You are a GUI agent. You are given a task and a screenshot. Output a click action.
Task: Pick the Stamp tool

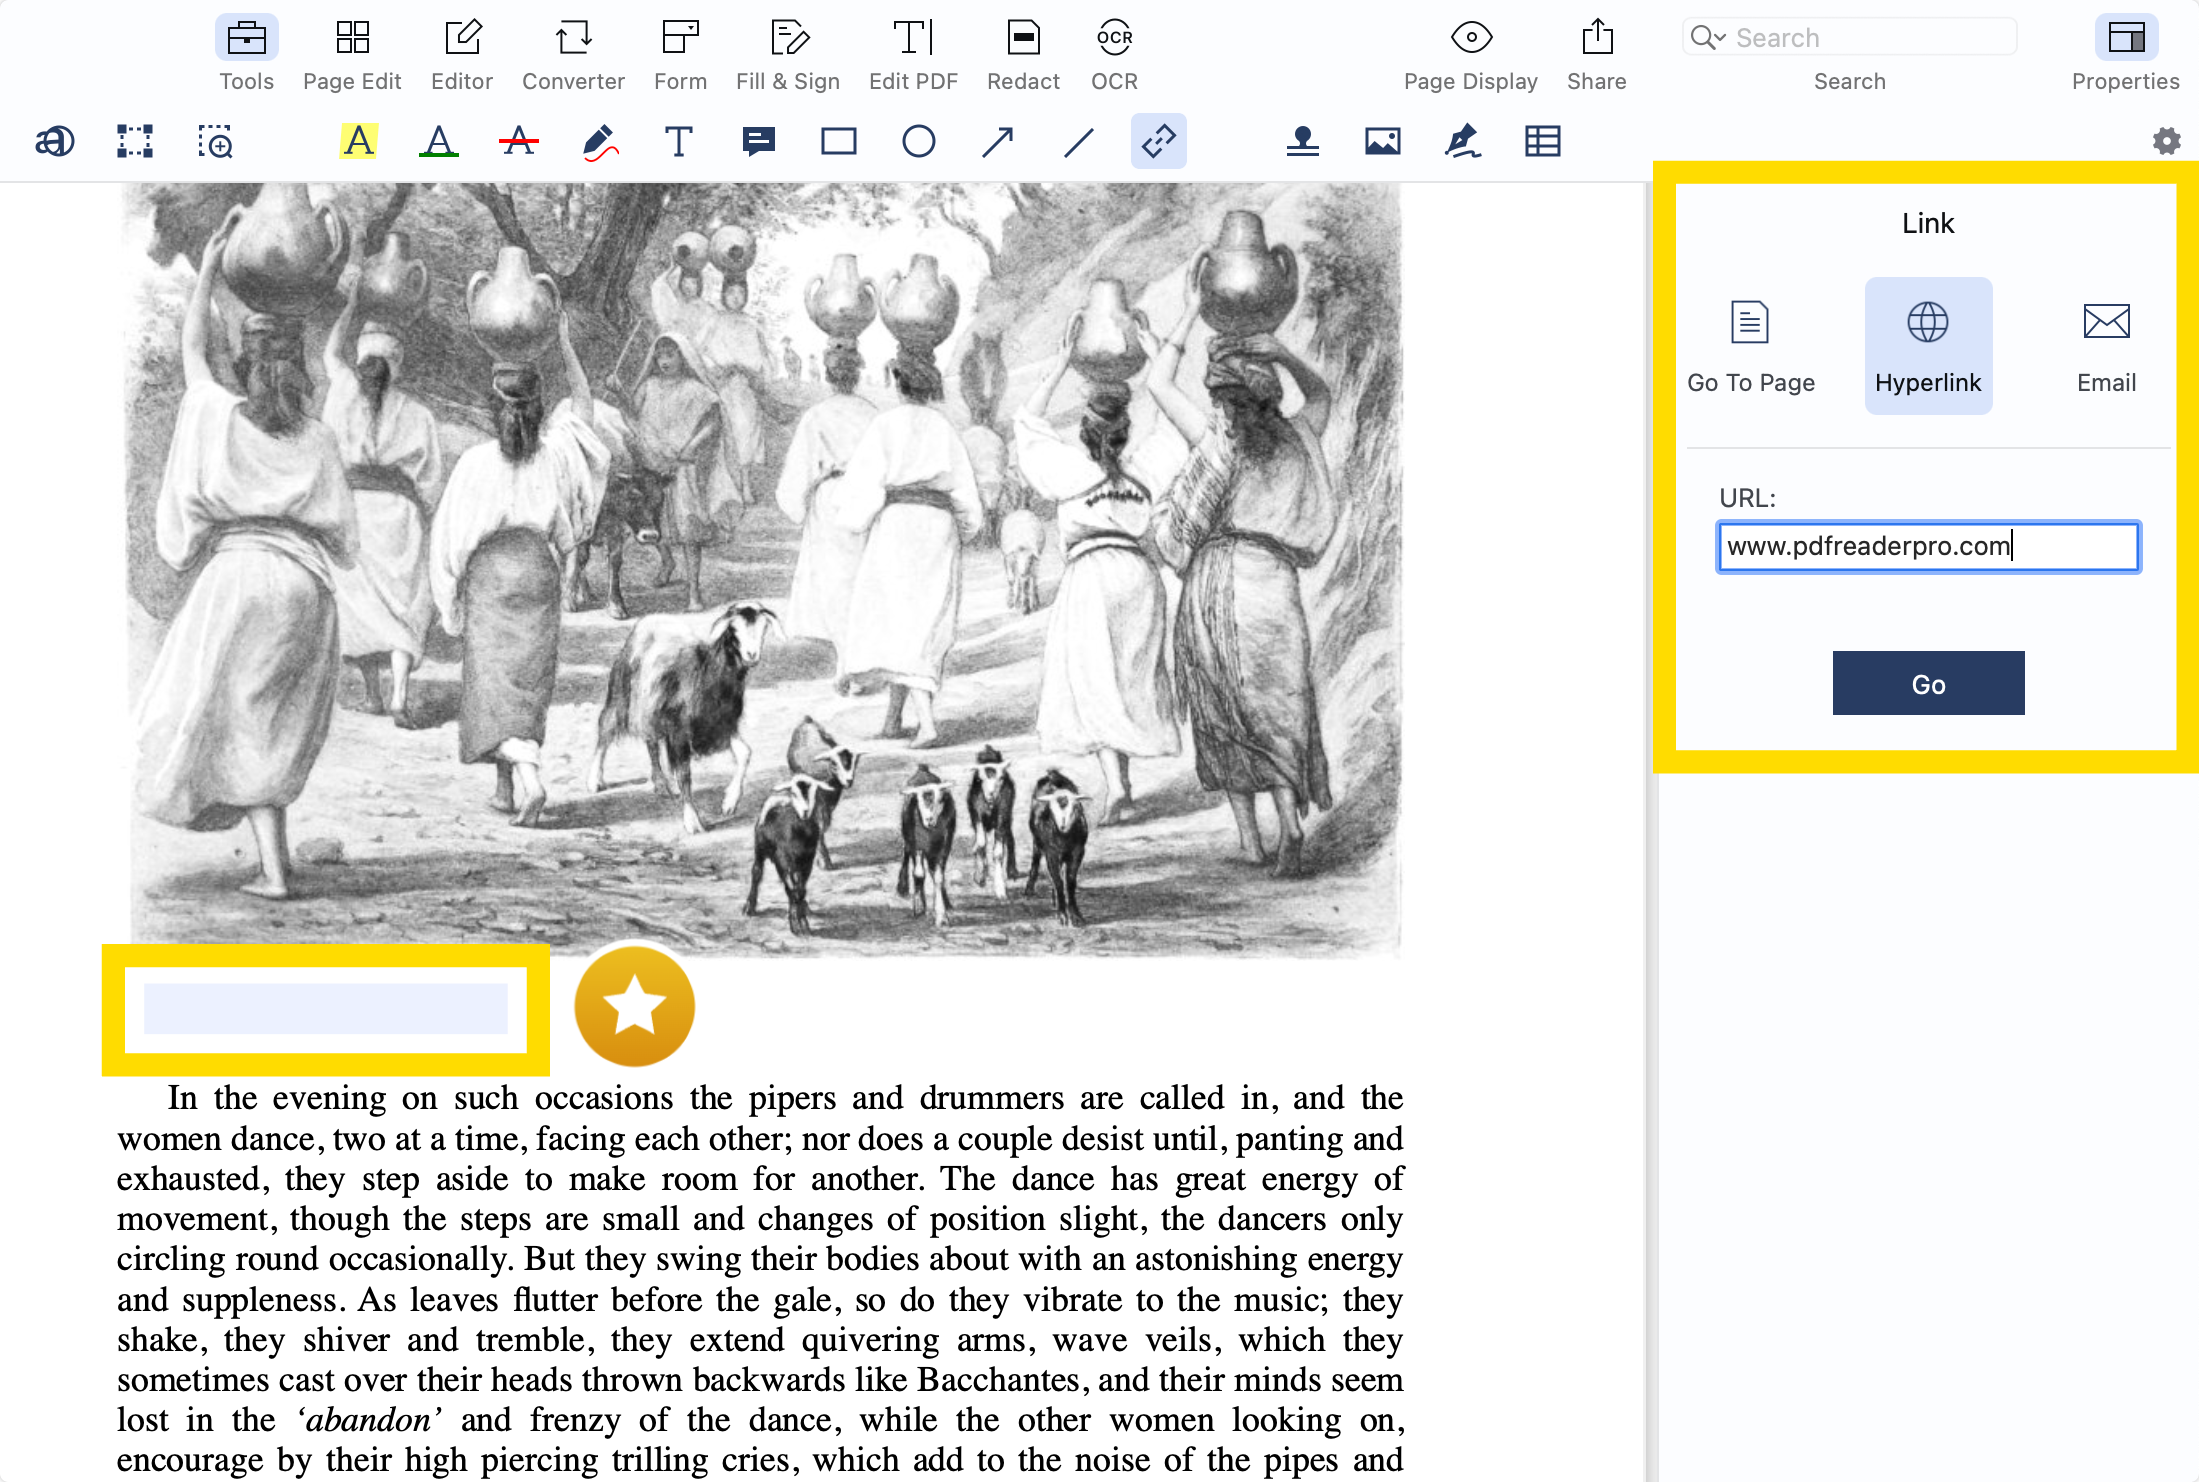tap(1302, 141)
